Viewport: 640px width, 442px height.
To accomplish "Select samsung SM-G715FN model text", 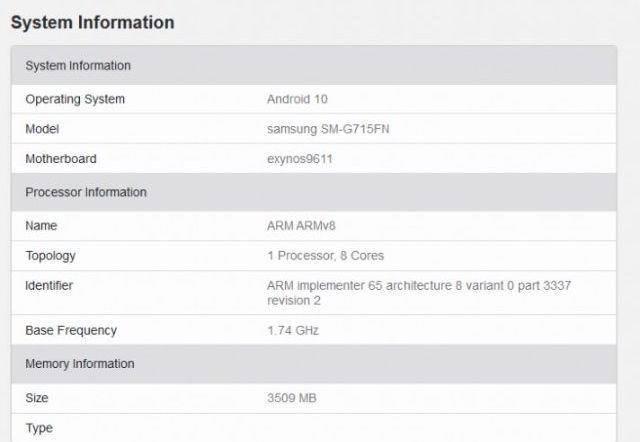I will 328,129.
